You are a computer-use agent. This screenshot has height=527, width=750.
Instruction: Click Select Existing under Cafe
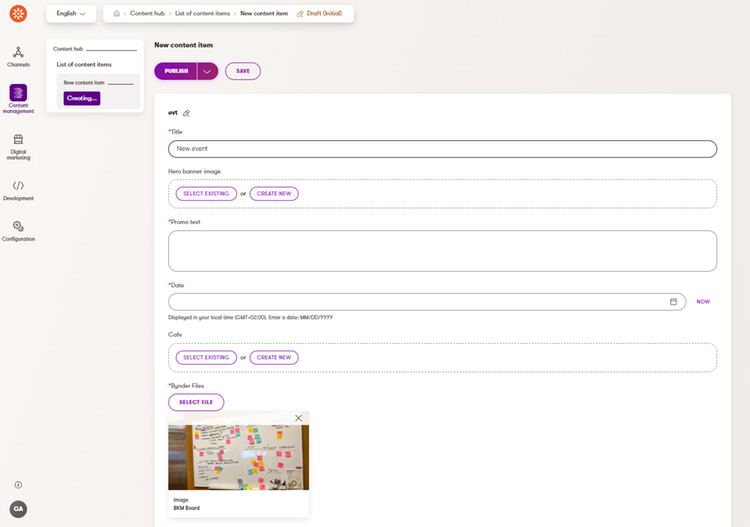[x=206, y=358]
